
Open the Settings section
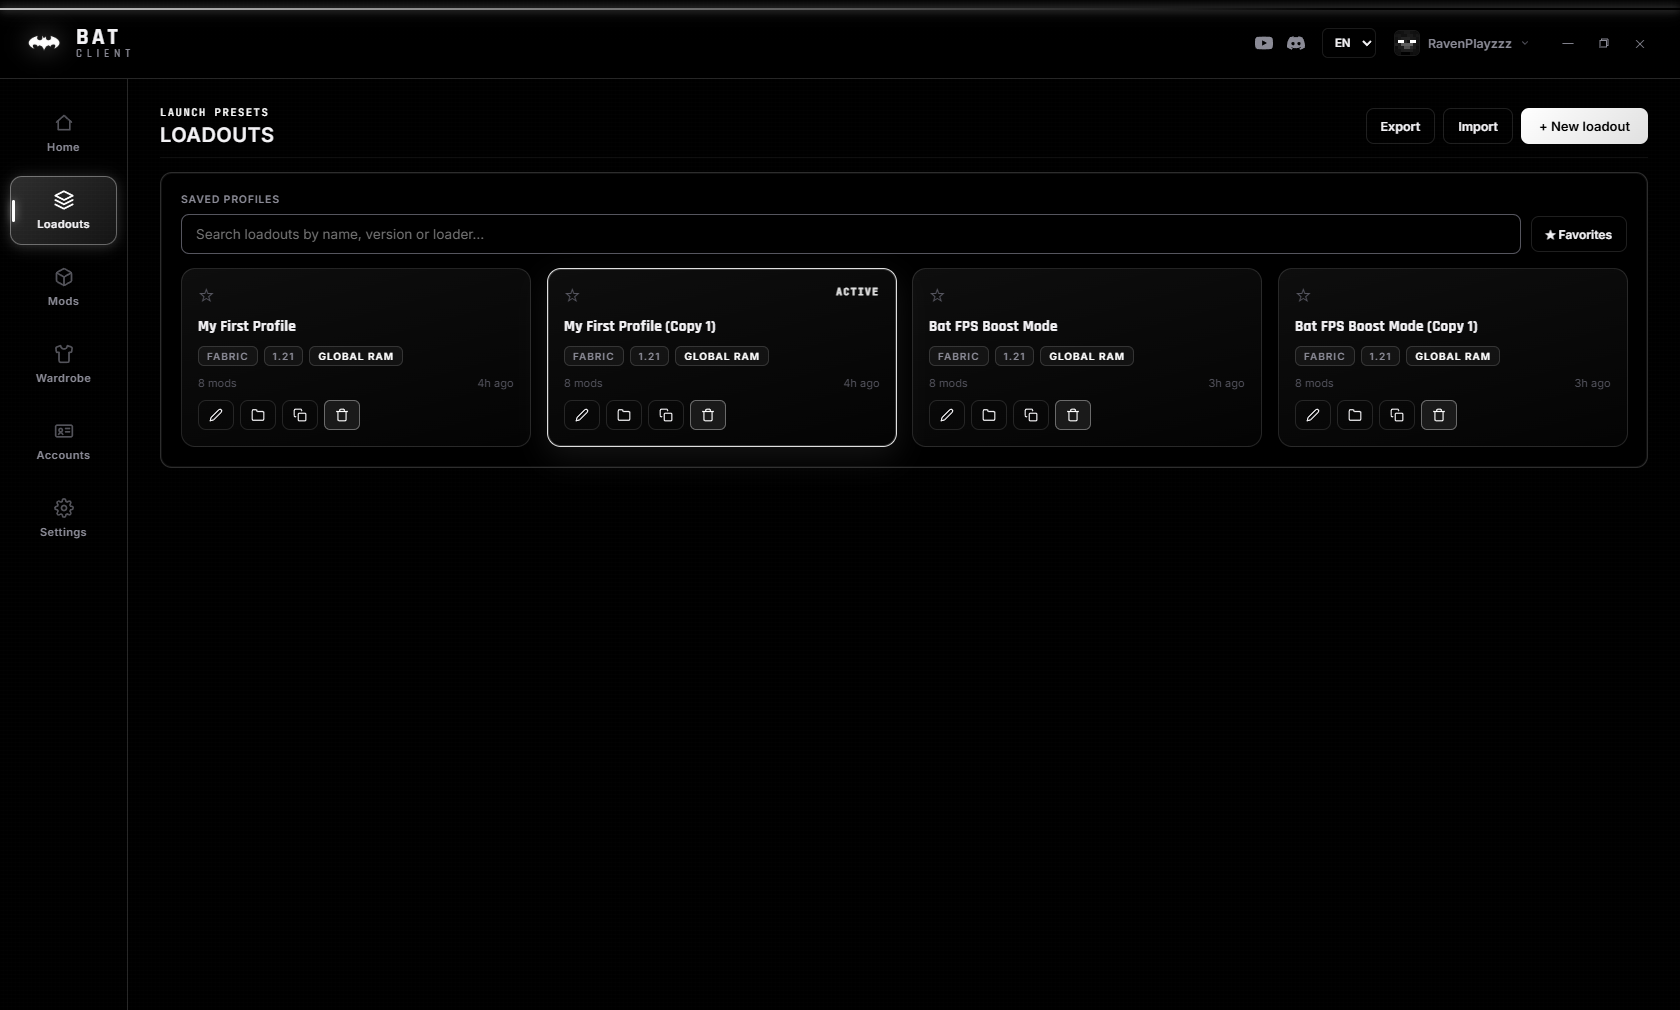coord(63,519)
